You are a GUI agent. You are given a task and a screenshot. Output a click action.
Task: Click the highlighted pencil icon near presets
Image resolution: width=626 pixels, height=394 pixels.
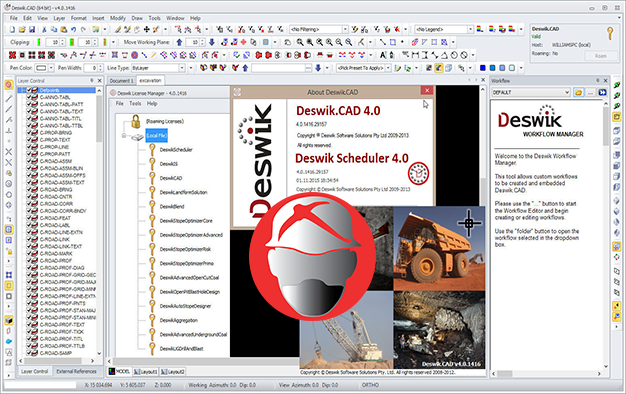click(438, 68)
